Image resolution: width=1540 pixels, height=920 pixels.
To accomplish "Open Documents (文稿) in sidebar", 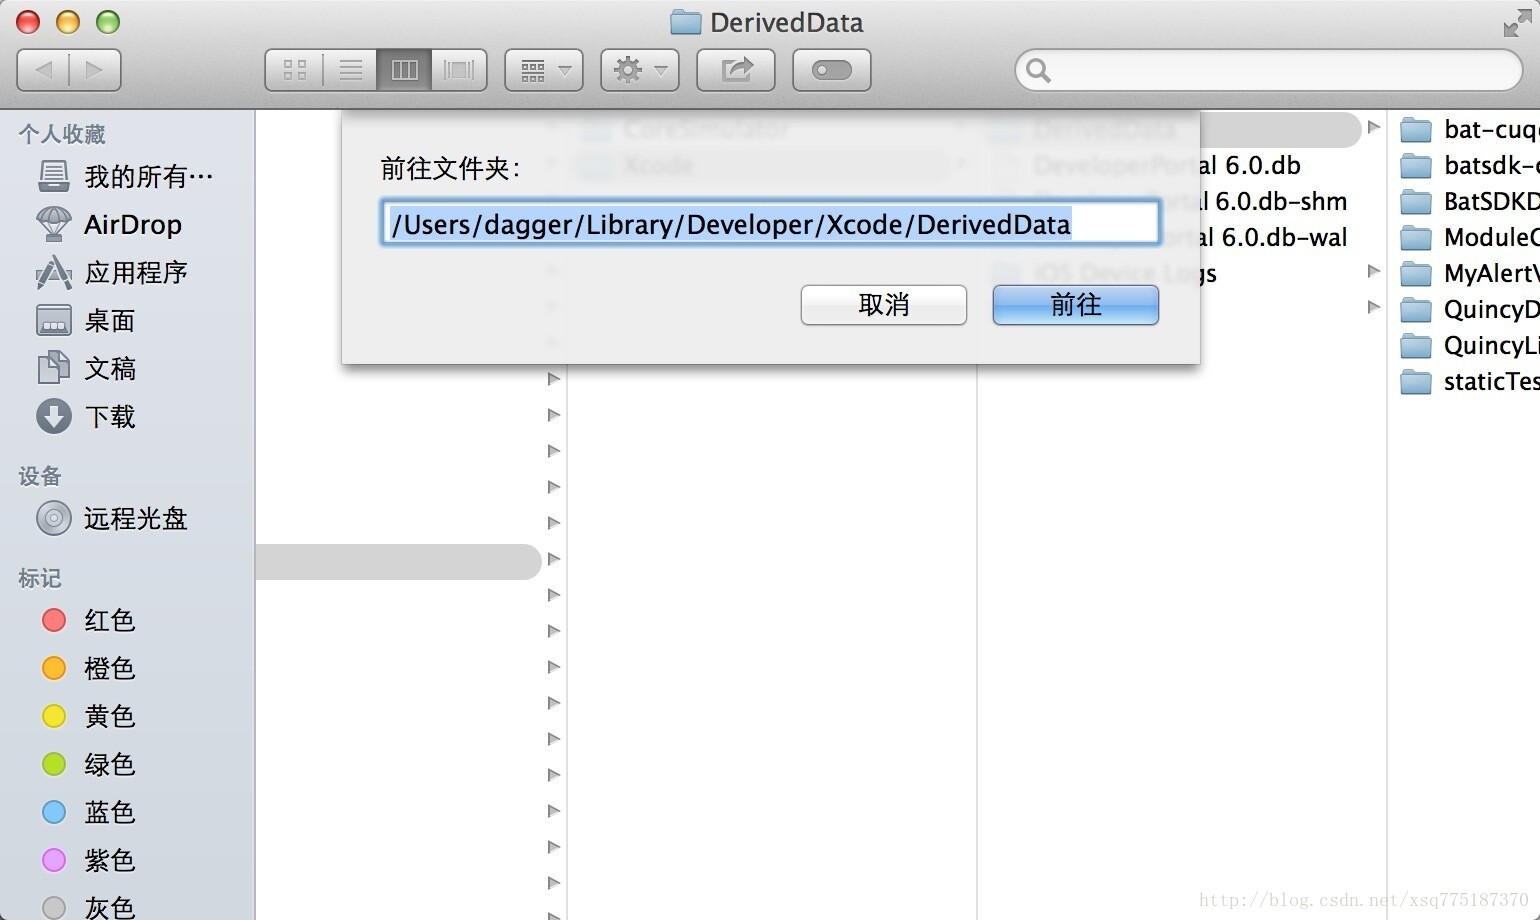I will (x=86, y=369).
